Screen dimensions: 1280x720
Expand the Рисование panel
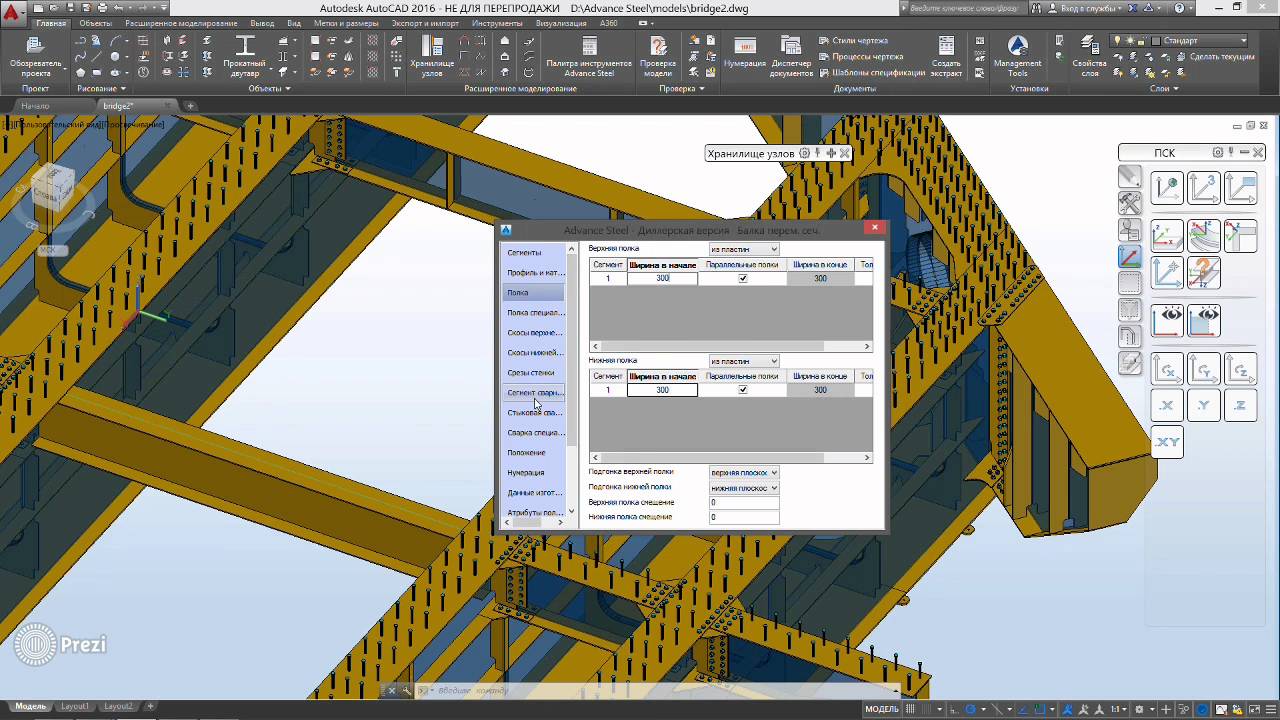(102, 88)
